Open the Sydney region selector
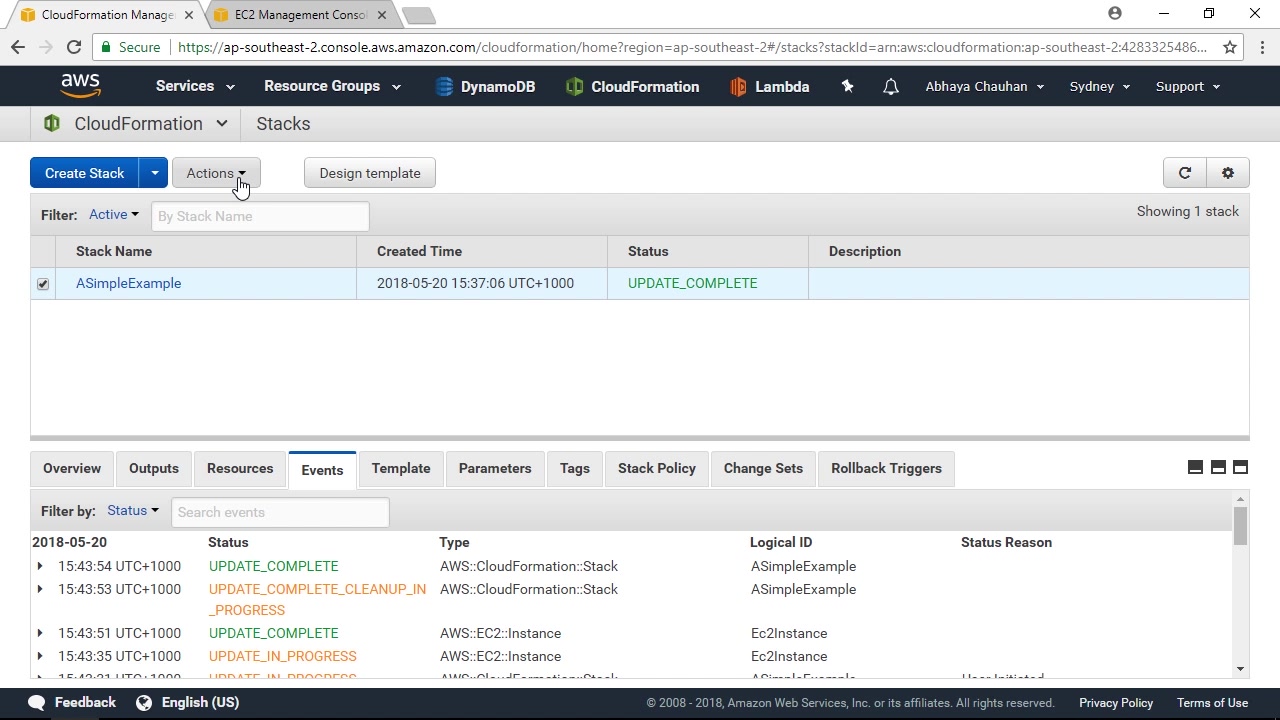Viewport: 1280px width, 720px height. tap(1100, 86)
